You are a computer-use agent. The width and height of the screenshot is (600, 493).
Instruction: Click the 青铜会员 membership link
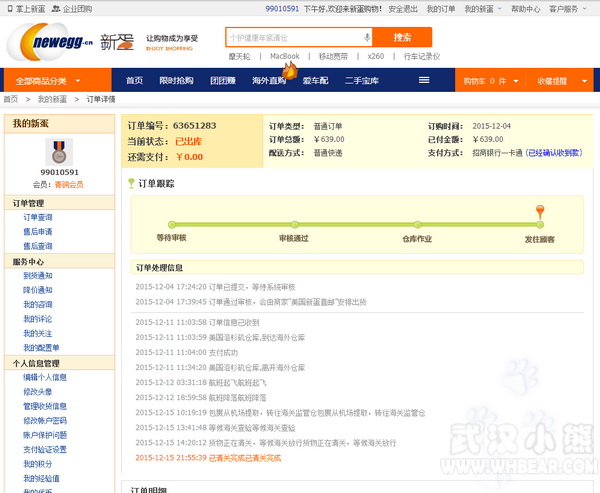click(x=69, y=184)
